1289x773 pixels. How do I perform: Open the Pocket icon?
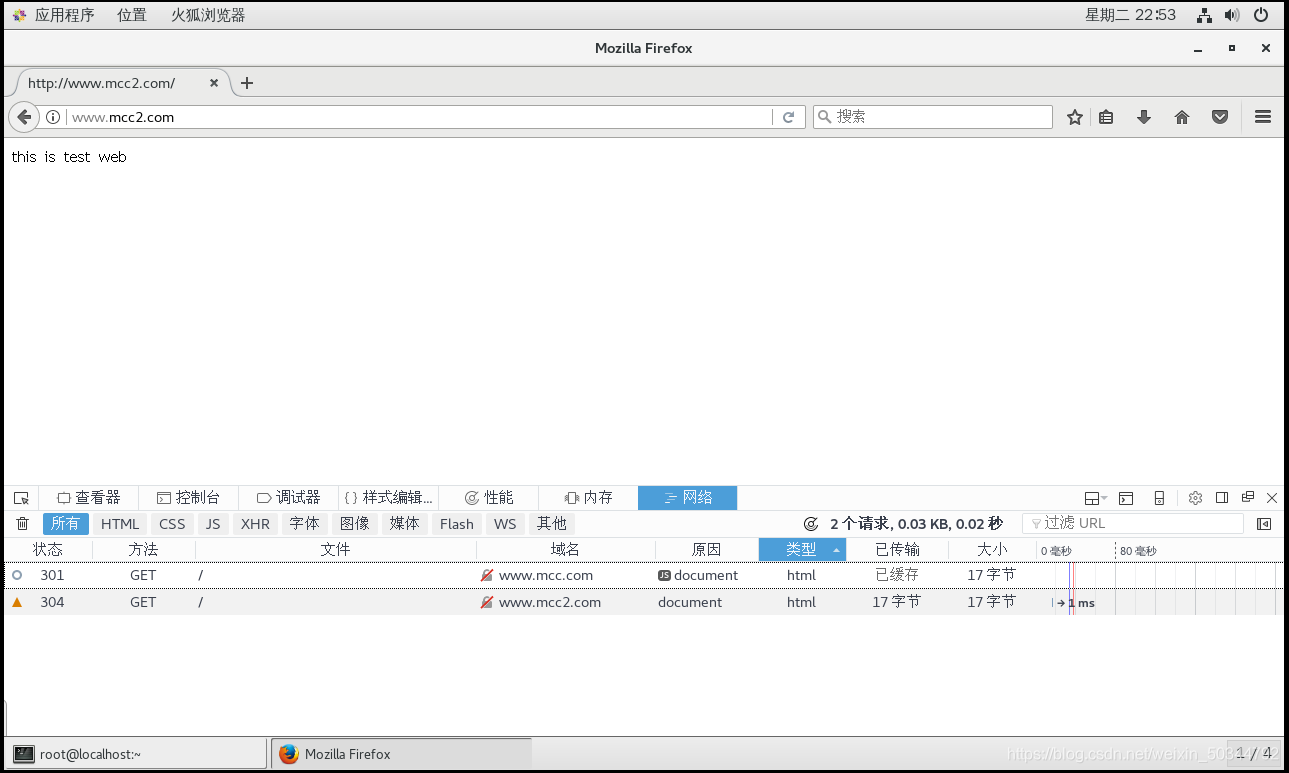click(x=1220, y=117)
